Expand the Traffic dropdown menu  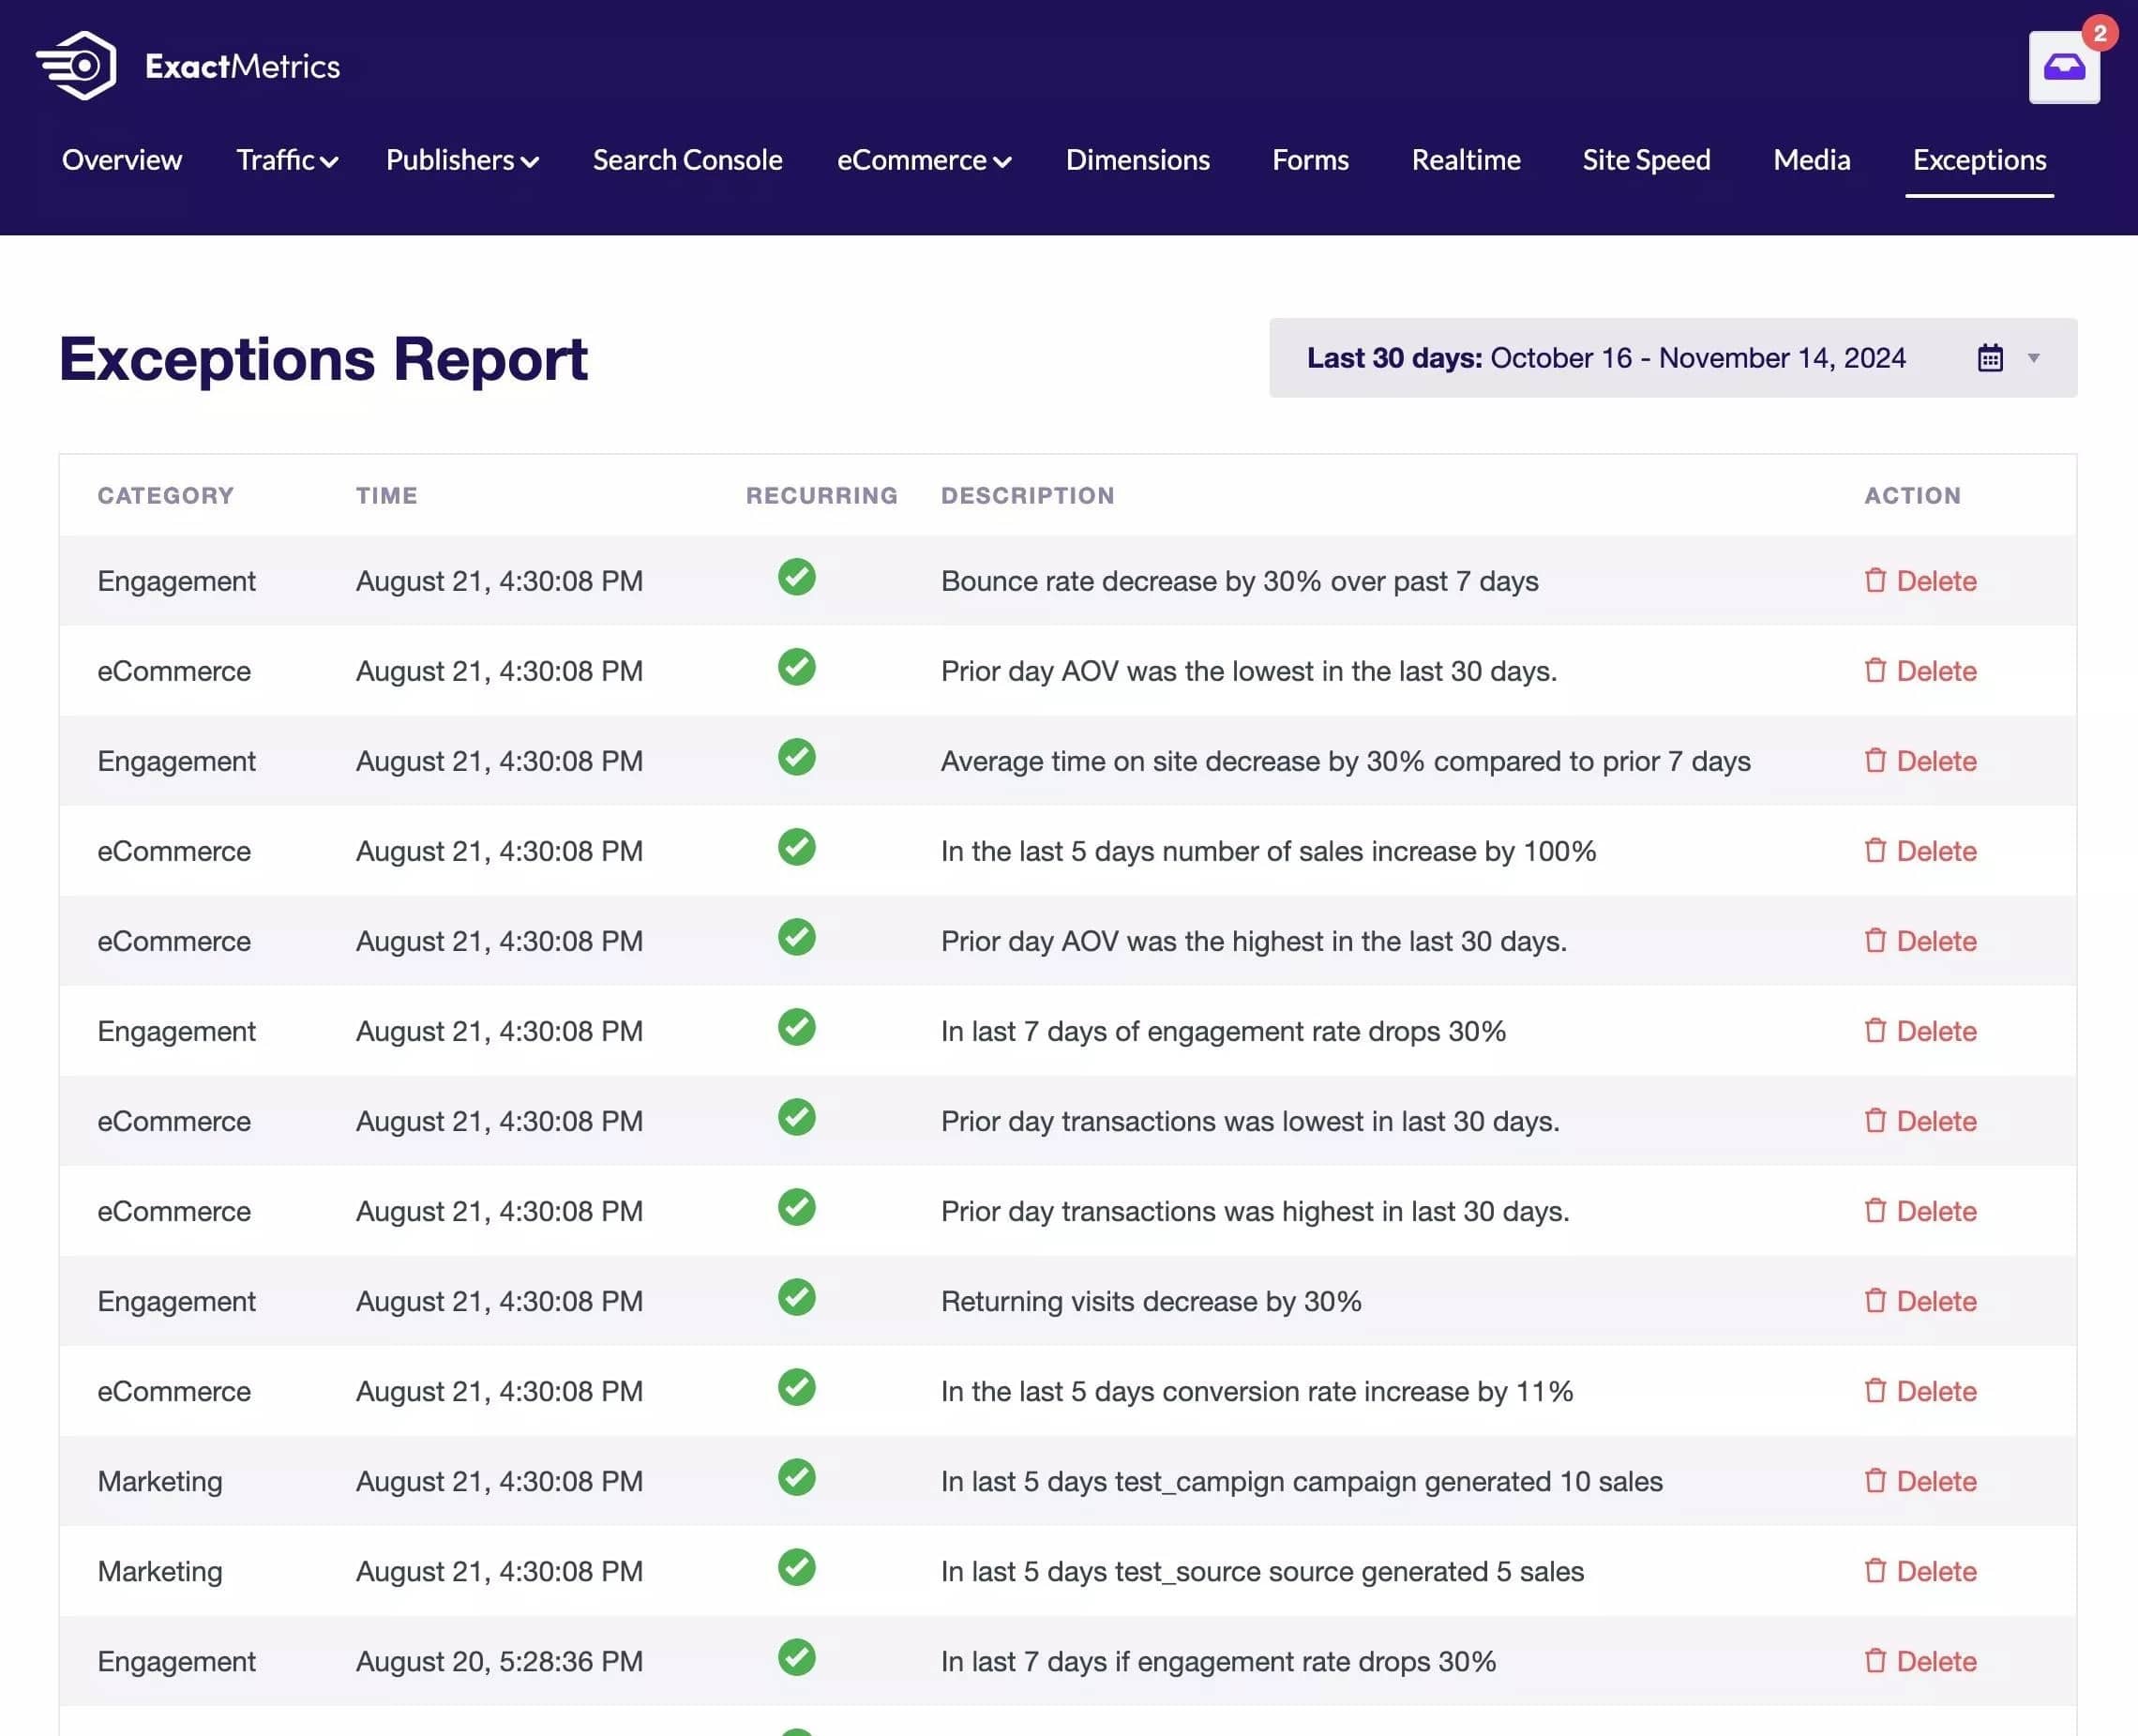coord(287,160)
